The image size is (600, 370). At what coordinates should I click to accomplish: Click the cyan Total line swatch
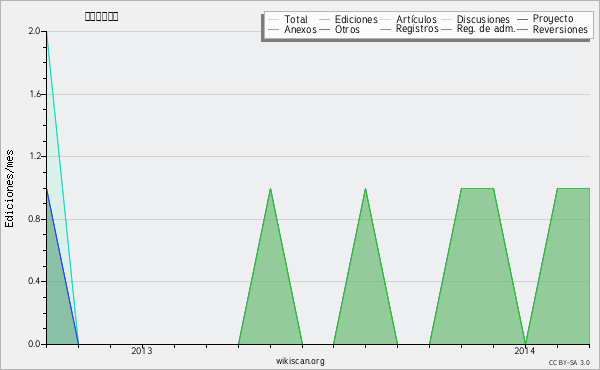pyautogui.click(x=274, y=20)
